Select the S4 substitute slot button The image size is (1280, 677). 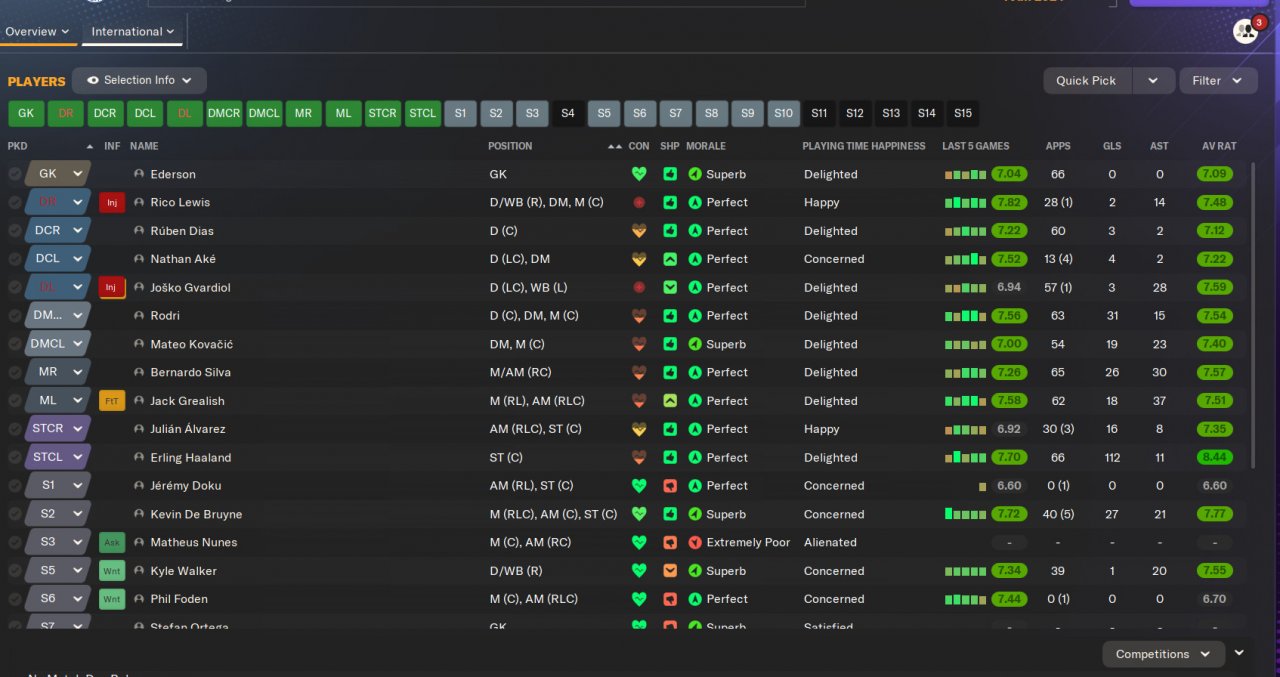point(568,113)
